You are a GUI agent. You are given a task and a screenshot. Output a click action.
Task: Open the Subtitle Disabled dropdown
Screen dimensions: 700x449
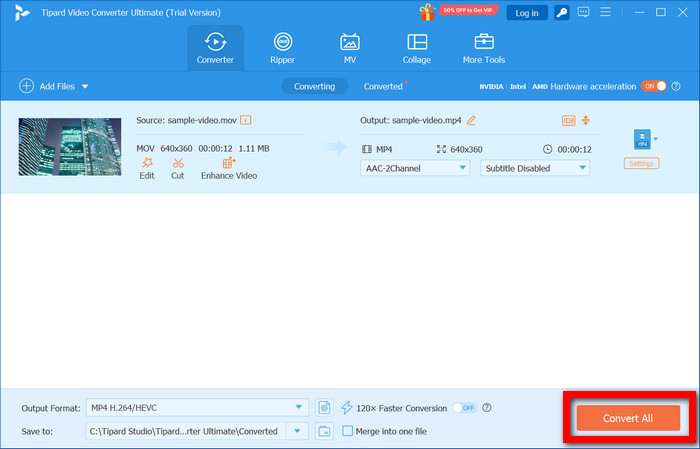(x=535, y=168)
